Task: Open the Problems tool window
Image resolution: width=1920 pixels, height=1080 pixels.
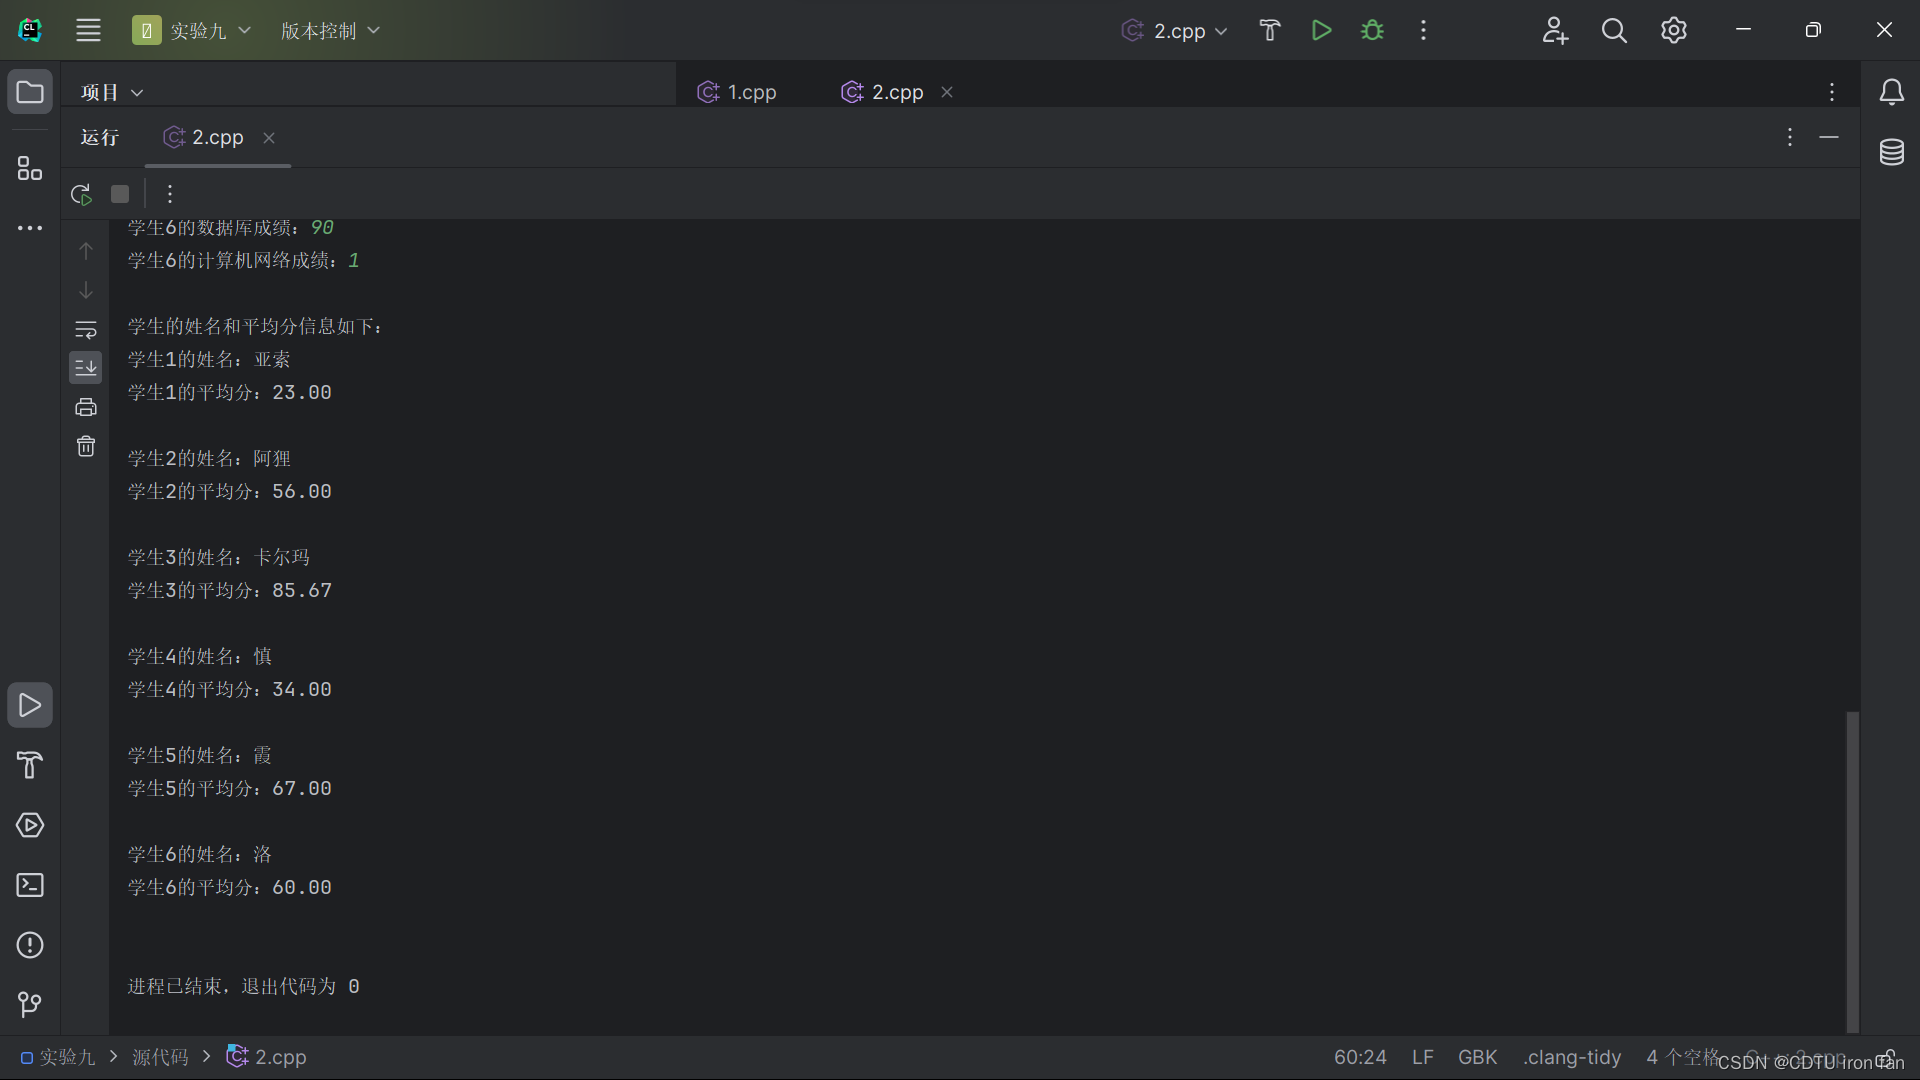Action: coord(30,945)
